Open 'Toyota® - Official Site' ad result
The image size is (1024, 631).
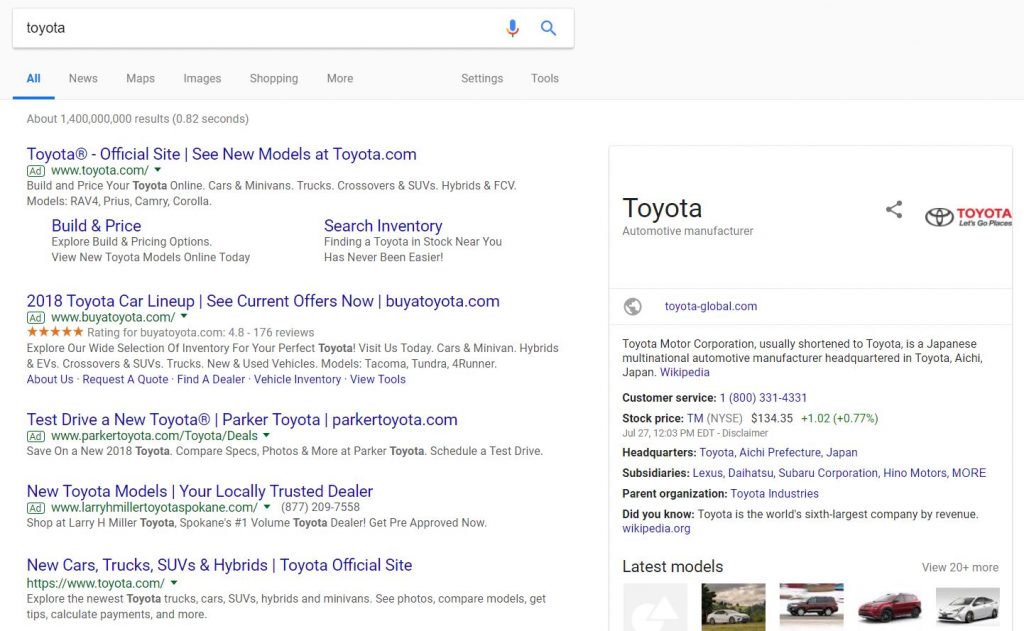221,154
